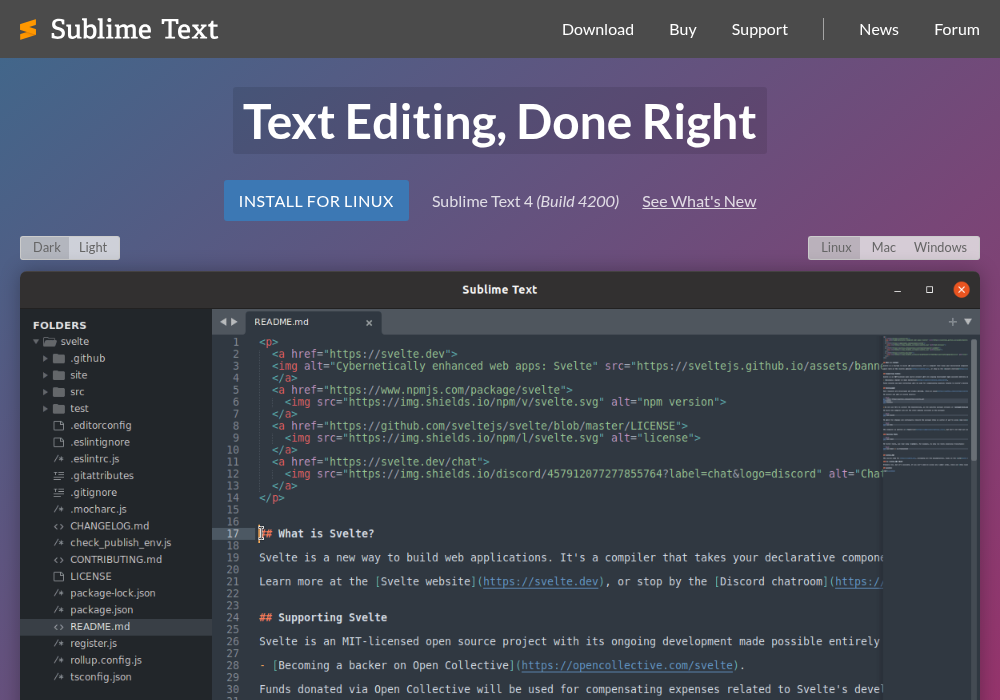Viewport: 1000px width, 700px height.
Task: Open package.json in the sidebar
Action: (102, 609)
